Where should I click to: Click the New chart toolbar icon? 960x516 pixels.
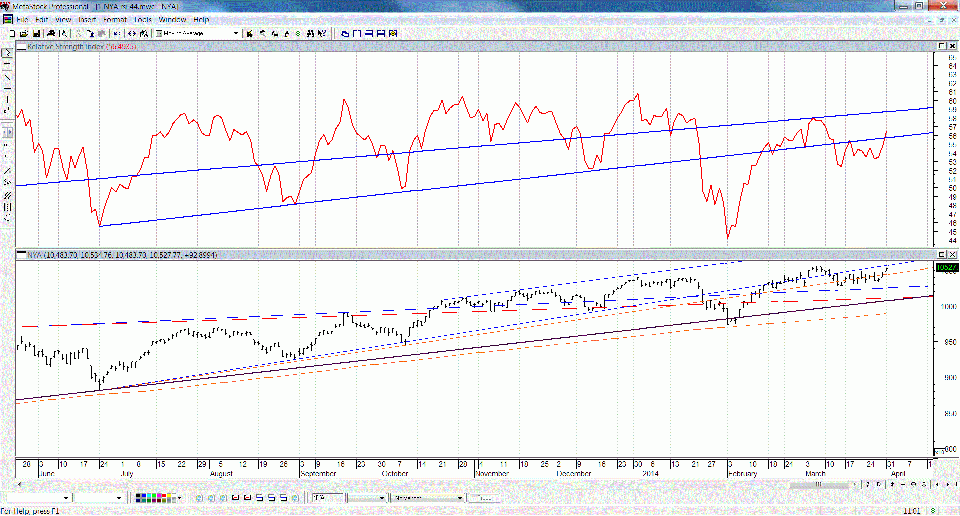[x=9, y=33]
